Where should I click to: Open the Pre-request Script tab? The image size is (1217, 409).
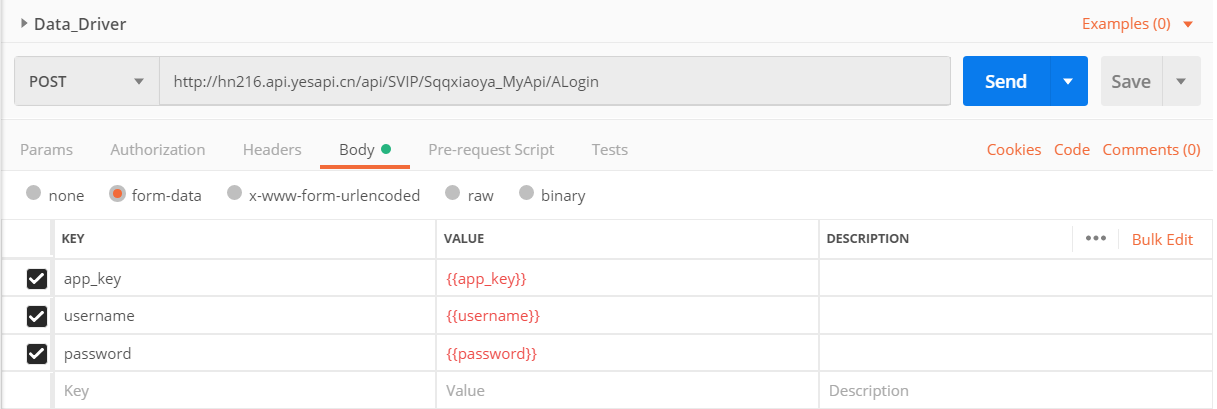(x=491, y=150)
